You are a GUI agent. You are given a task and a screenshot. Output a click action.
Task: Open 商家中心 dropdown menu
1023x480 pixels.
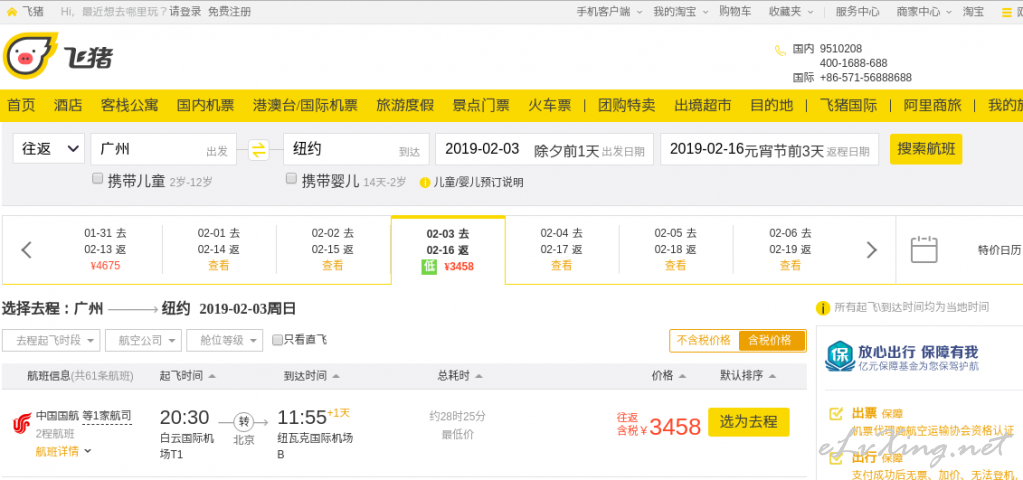click(924, 12)
